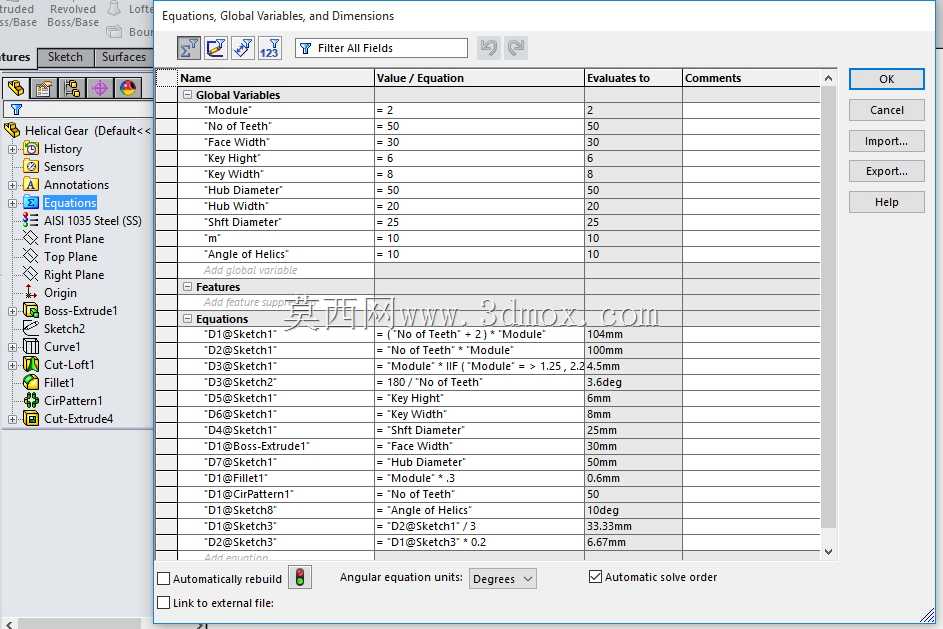Click the Import... button

(886, 141)
